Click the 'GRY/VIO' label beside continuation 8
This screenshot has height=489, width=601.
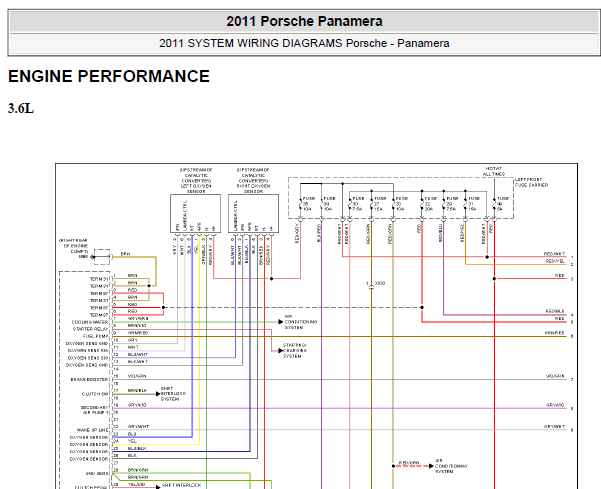pyautogui.click(x=555, y=405)
